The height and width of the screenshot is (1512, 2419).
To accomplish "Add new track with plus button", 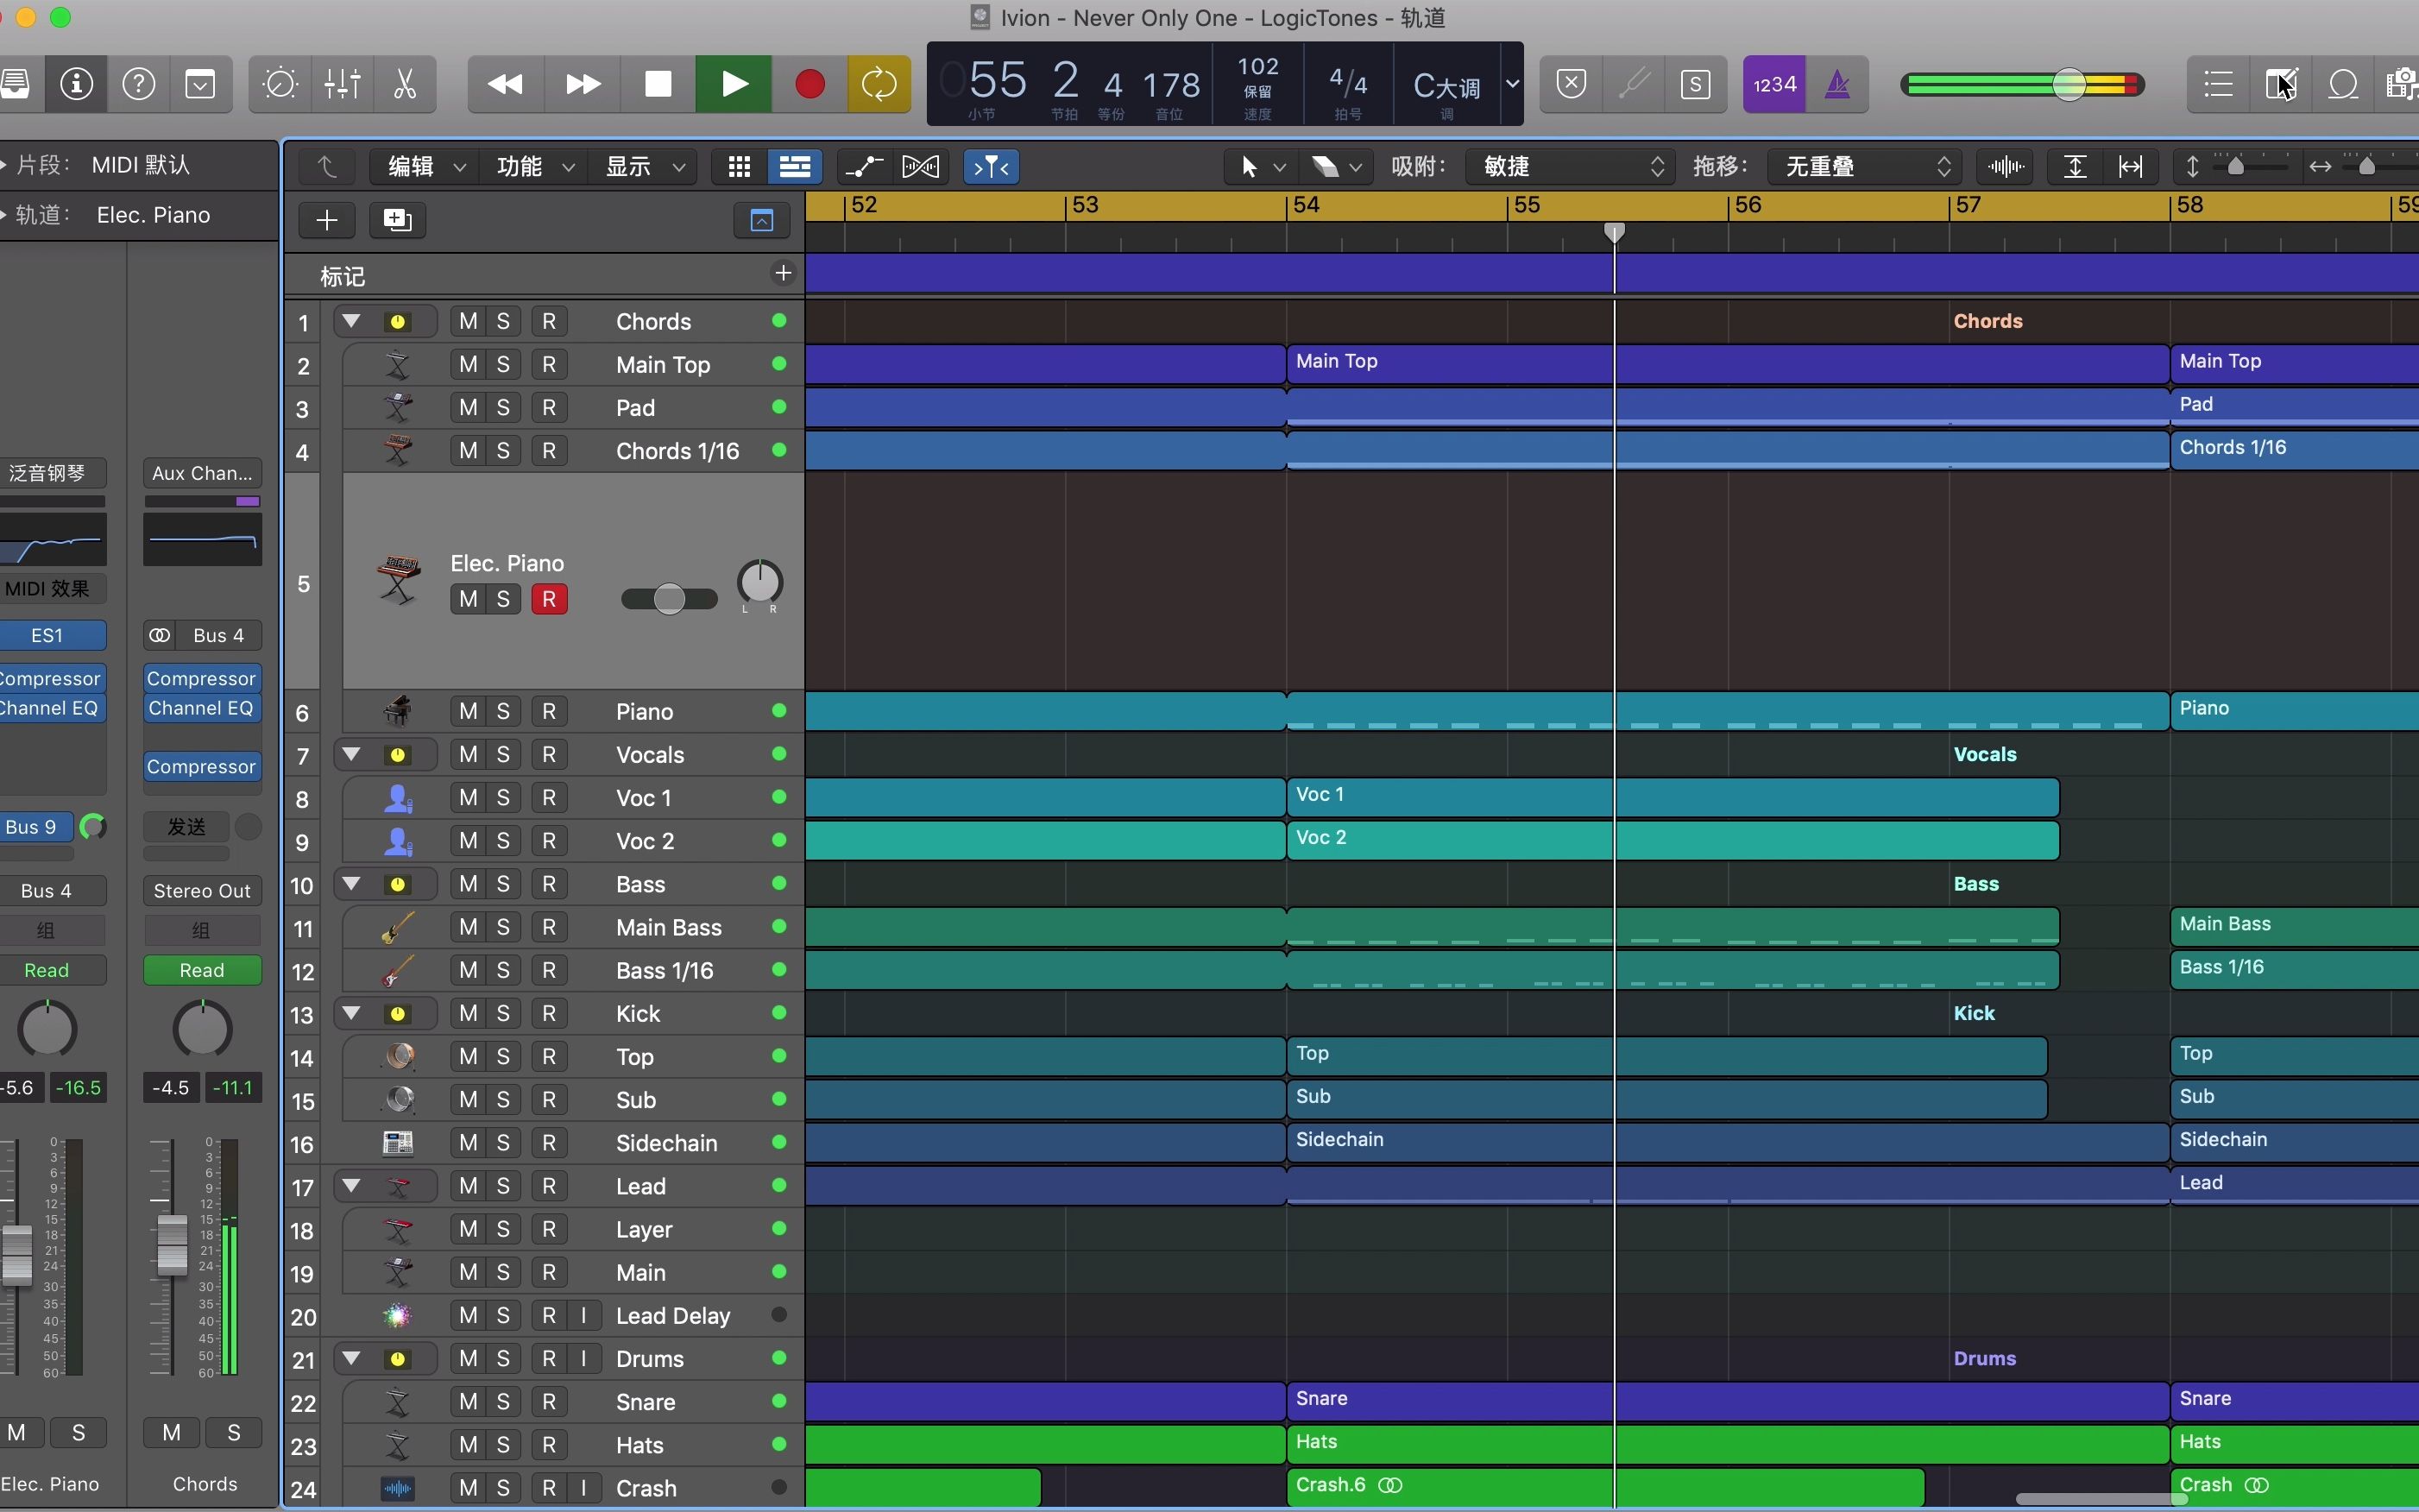I will pos(327,220).
